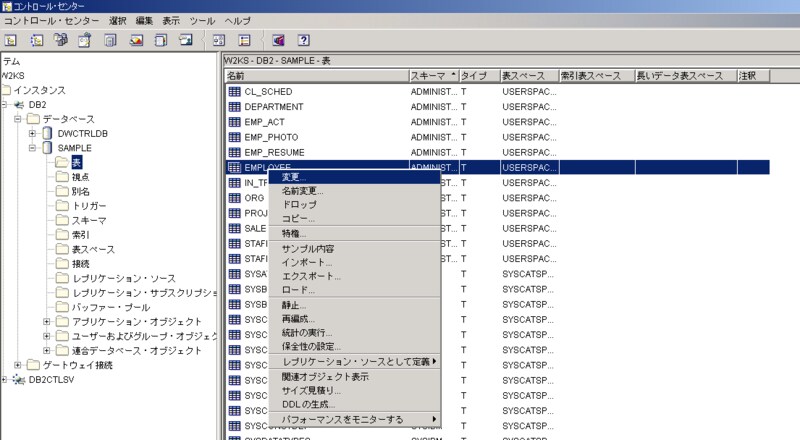Open the ヘルプ menu in the menu bar
Image resolution: width=800 pixels, height=440 pixels.
pyautogui.click(x=238, y=21)
